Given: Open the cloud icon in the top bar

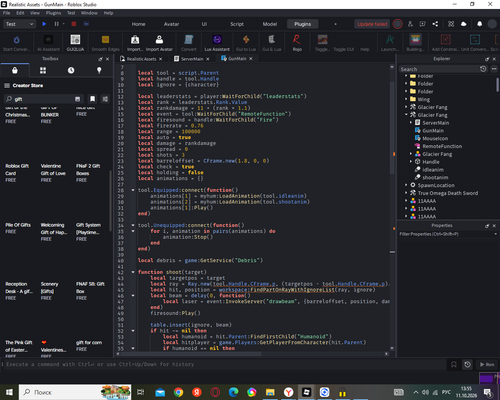Looking at the screenshot, I should 464,24.
